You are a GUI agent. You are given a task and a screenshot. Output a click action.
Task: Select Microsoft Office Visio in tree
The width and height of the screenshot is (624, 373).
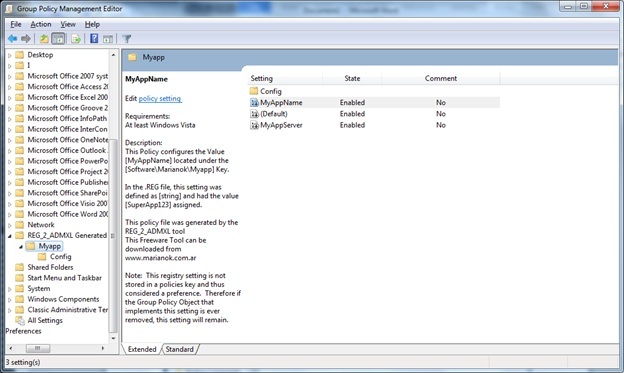tap(68, 203)
